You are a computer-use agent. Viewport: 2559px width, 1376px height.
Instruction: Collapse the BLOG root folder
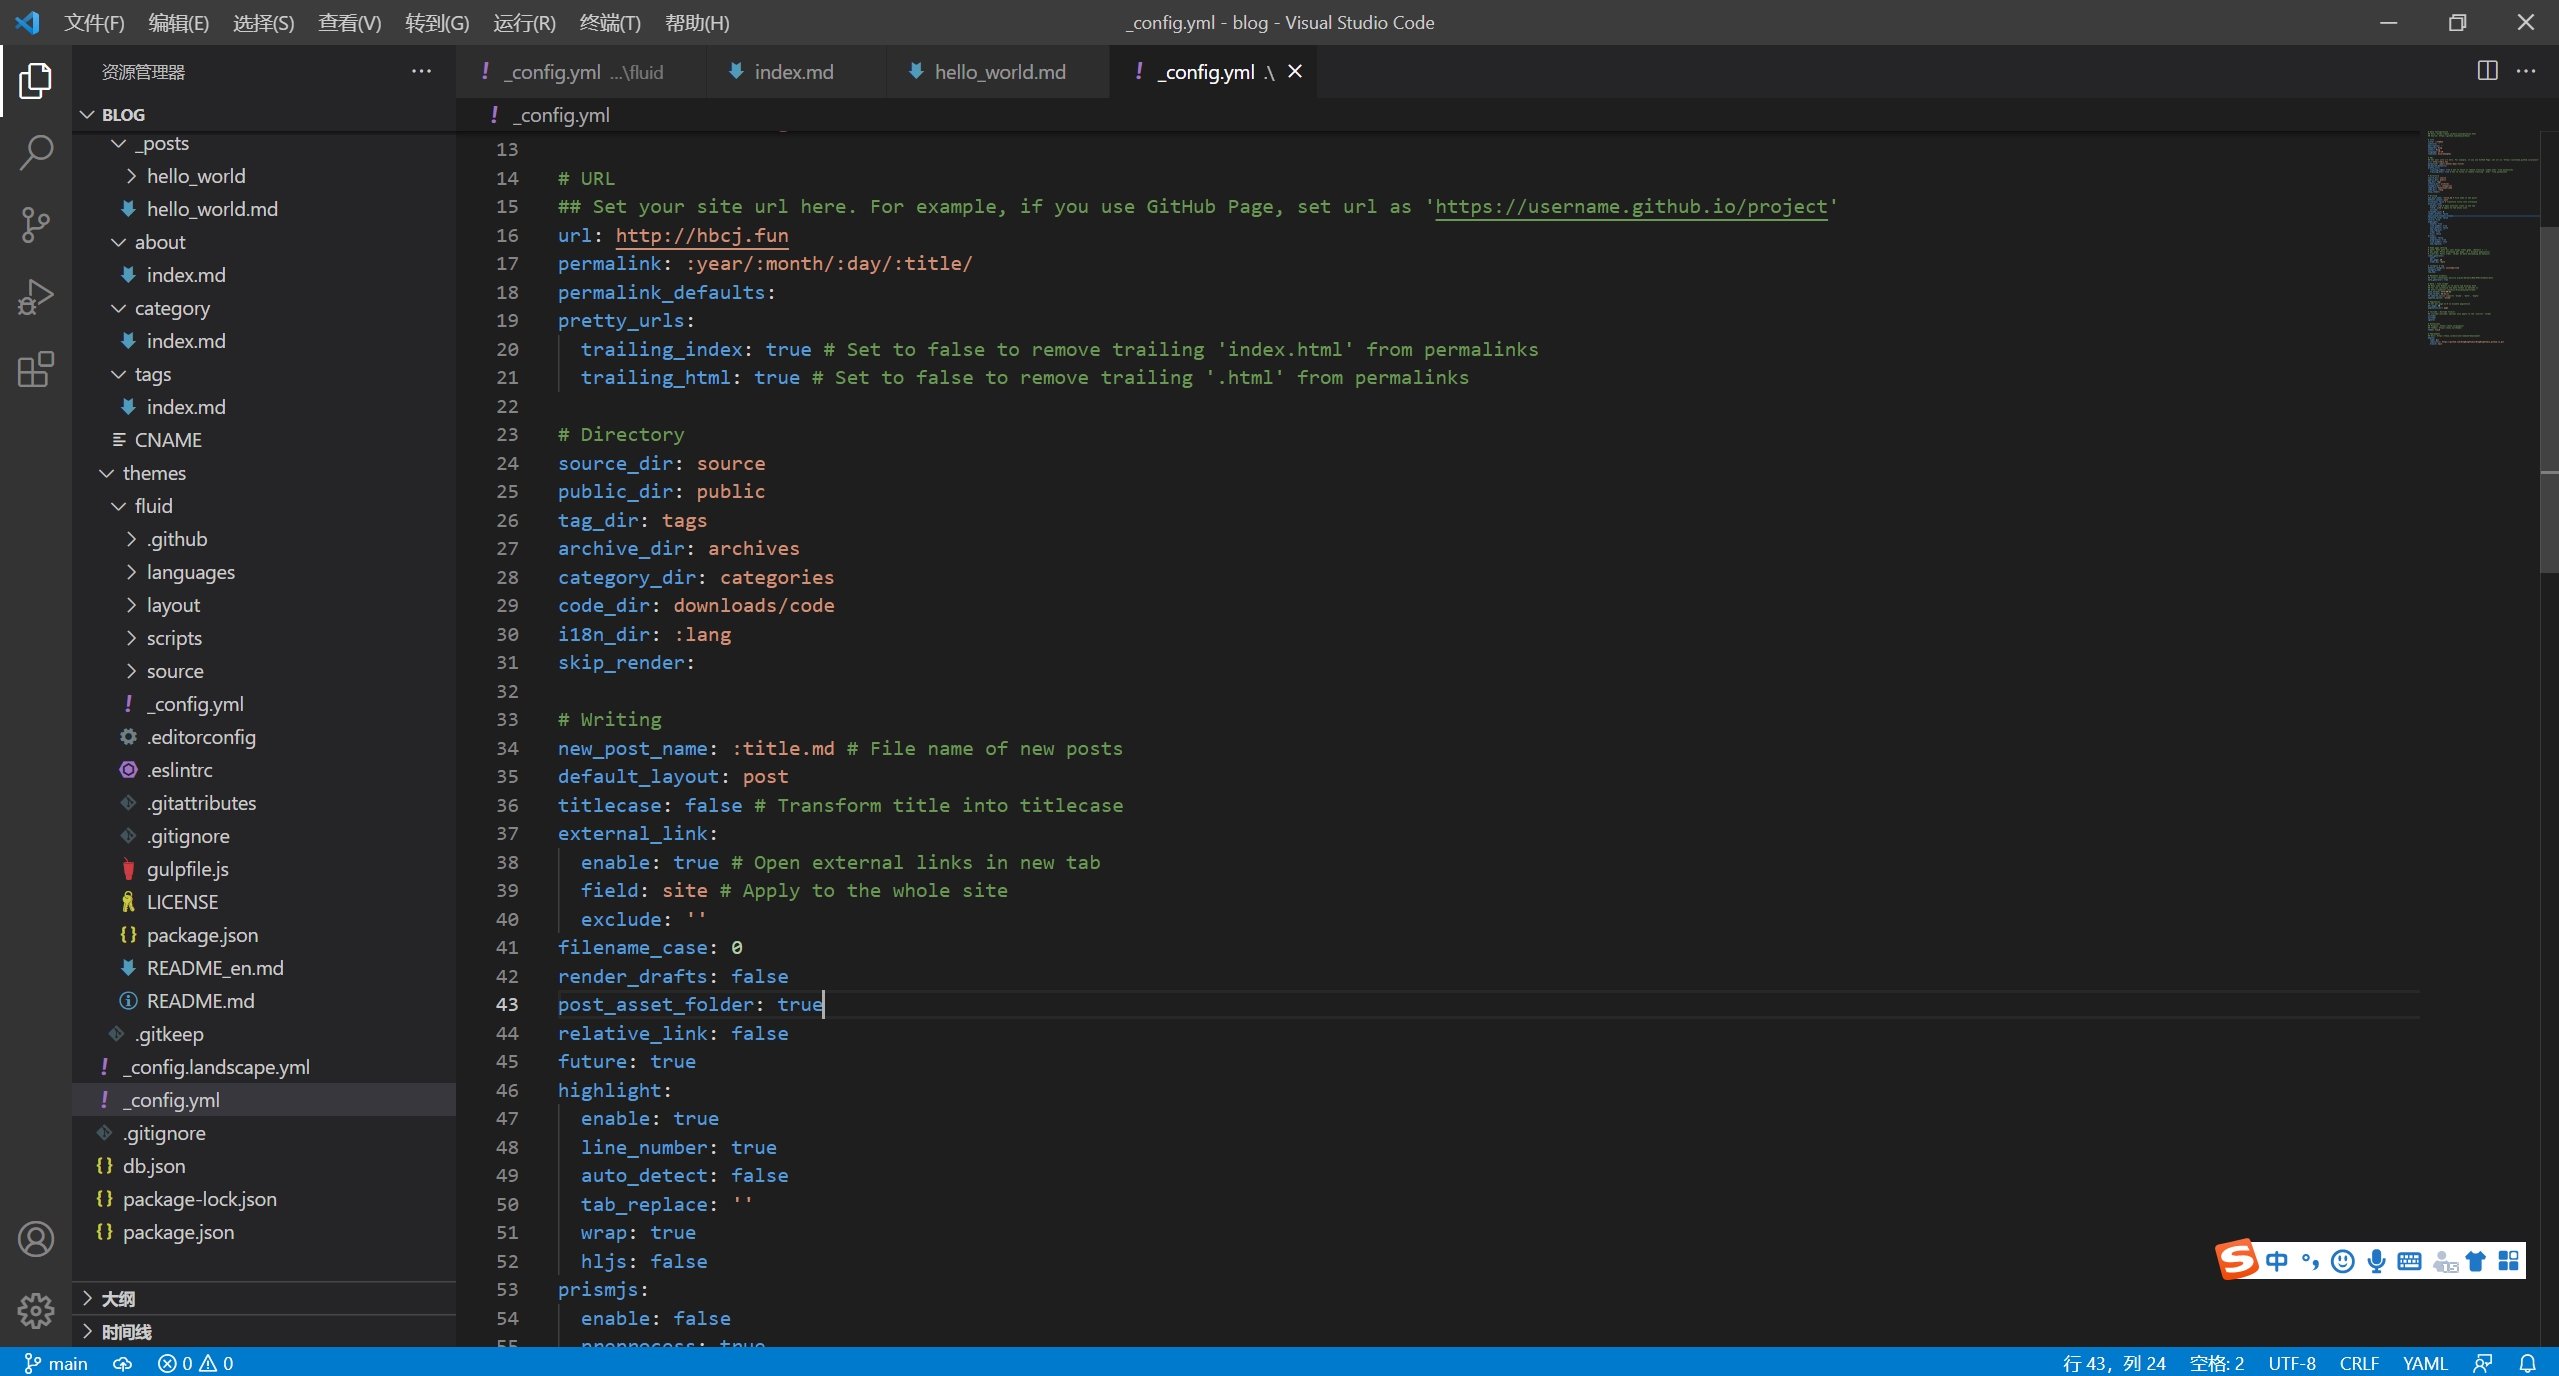(263, 114)
